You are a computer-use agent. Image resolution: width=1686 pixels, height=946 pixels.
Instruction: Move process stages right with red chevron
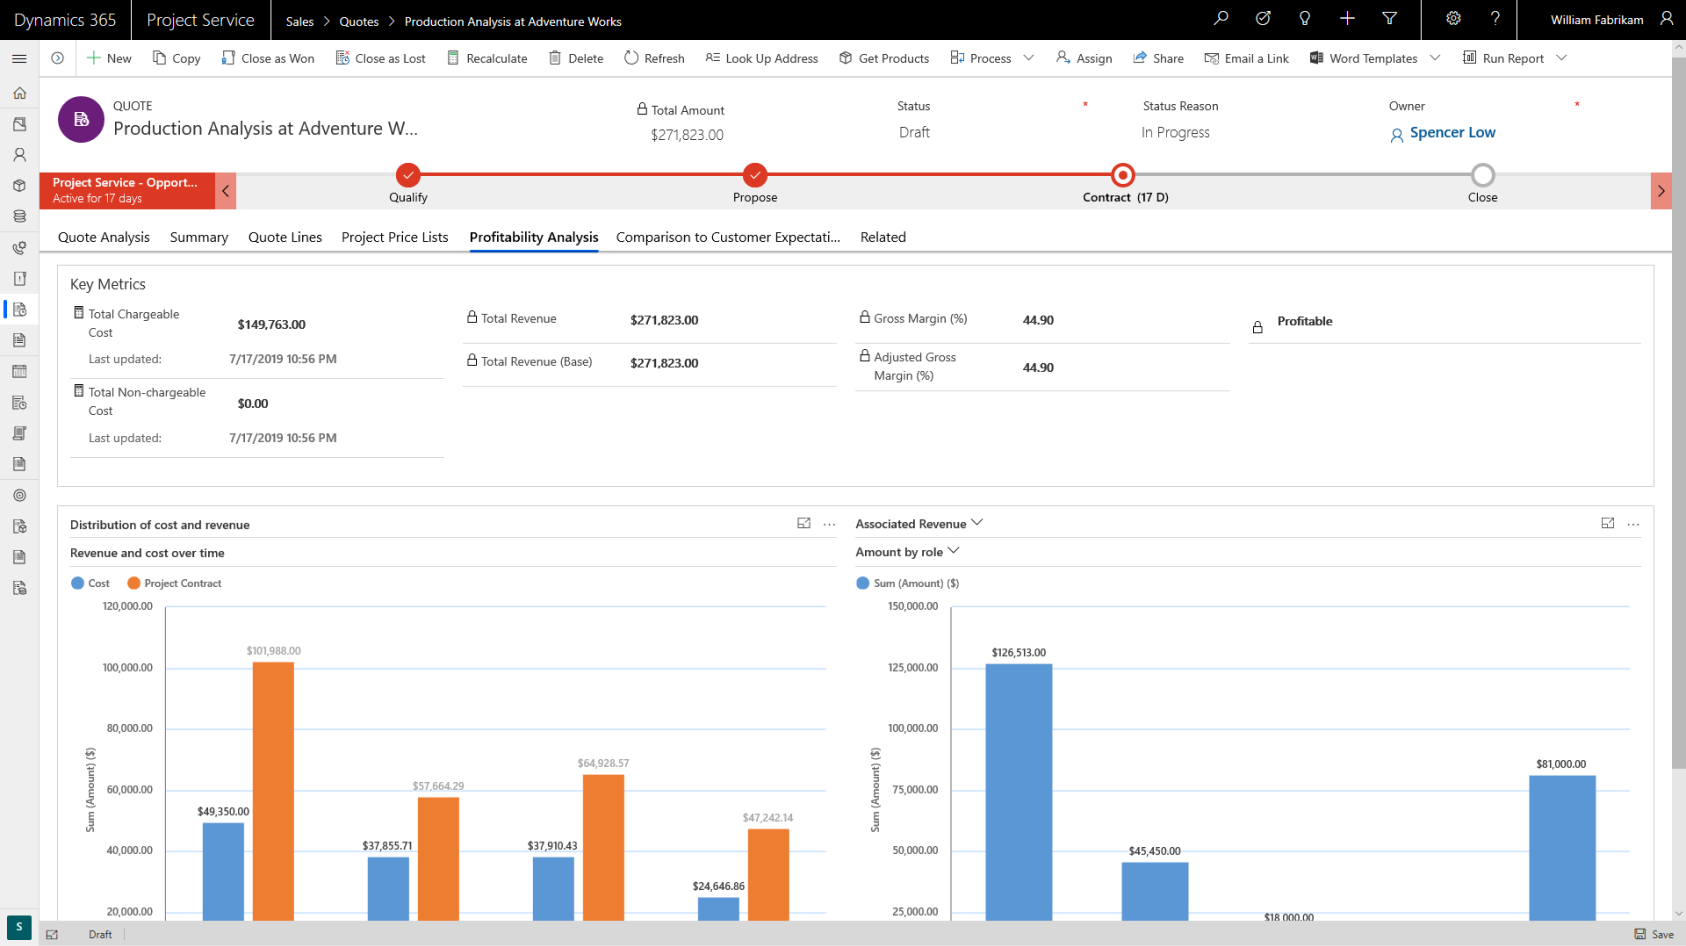[1661, 191]
